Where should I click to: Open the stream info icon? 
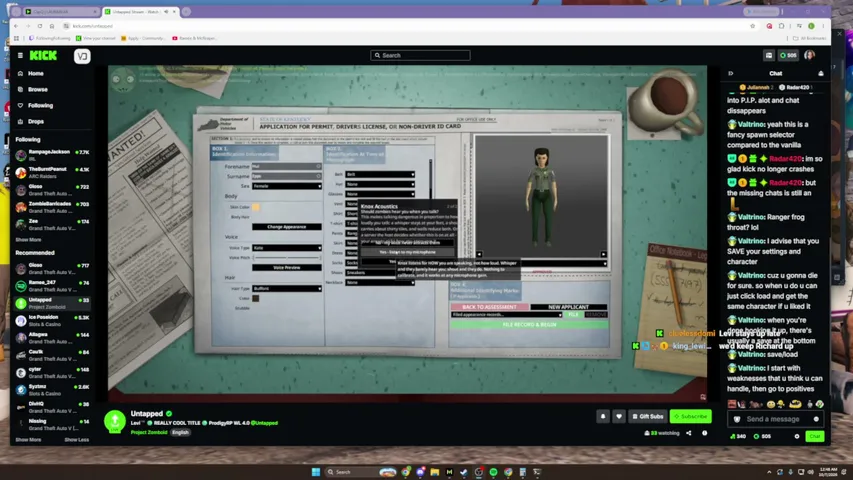click(x=704, y=433)
